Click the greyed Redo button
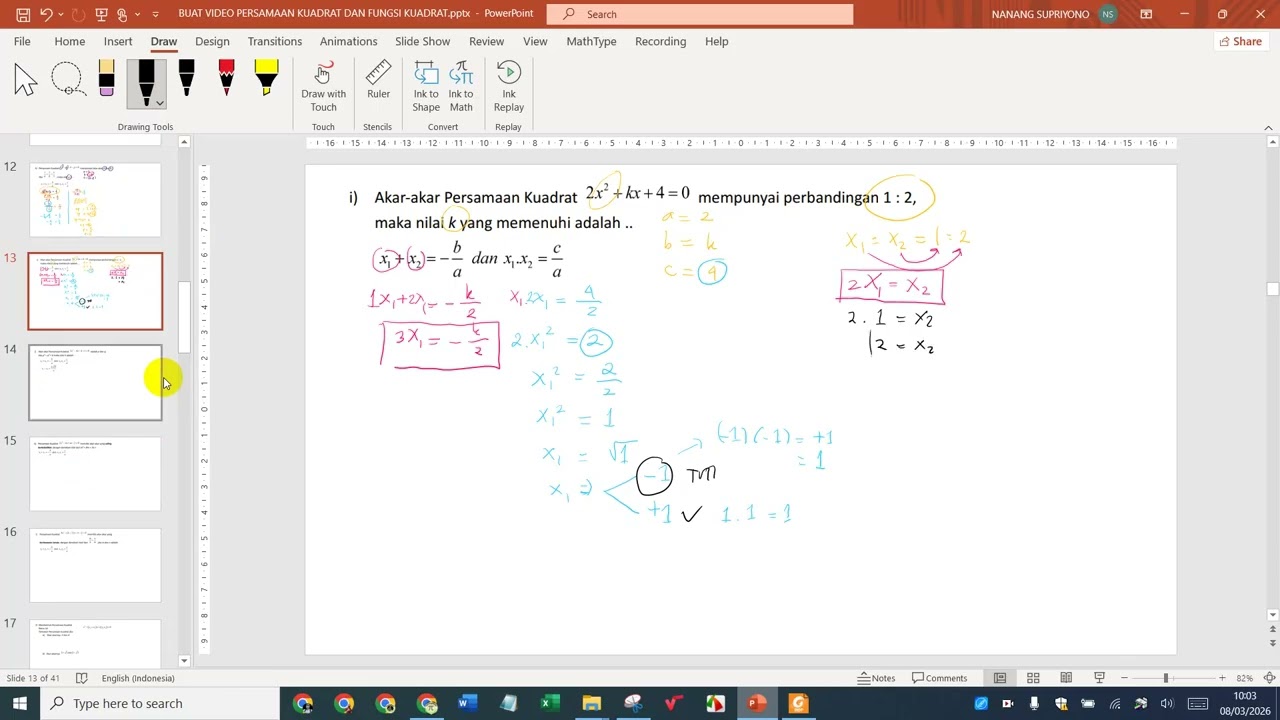This screenshot has height=720, width=1280. pos(78,14)
